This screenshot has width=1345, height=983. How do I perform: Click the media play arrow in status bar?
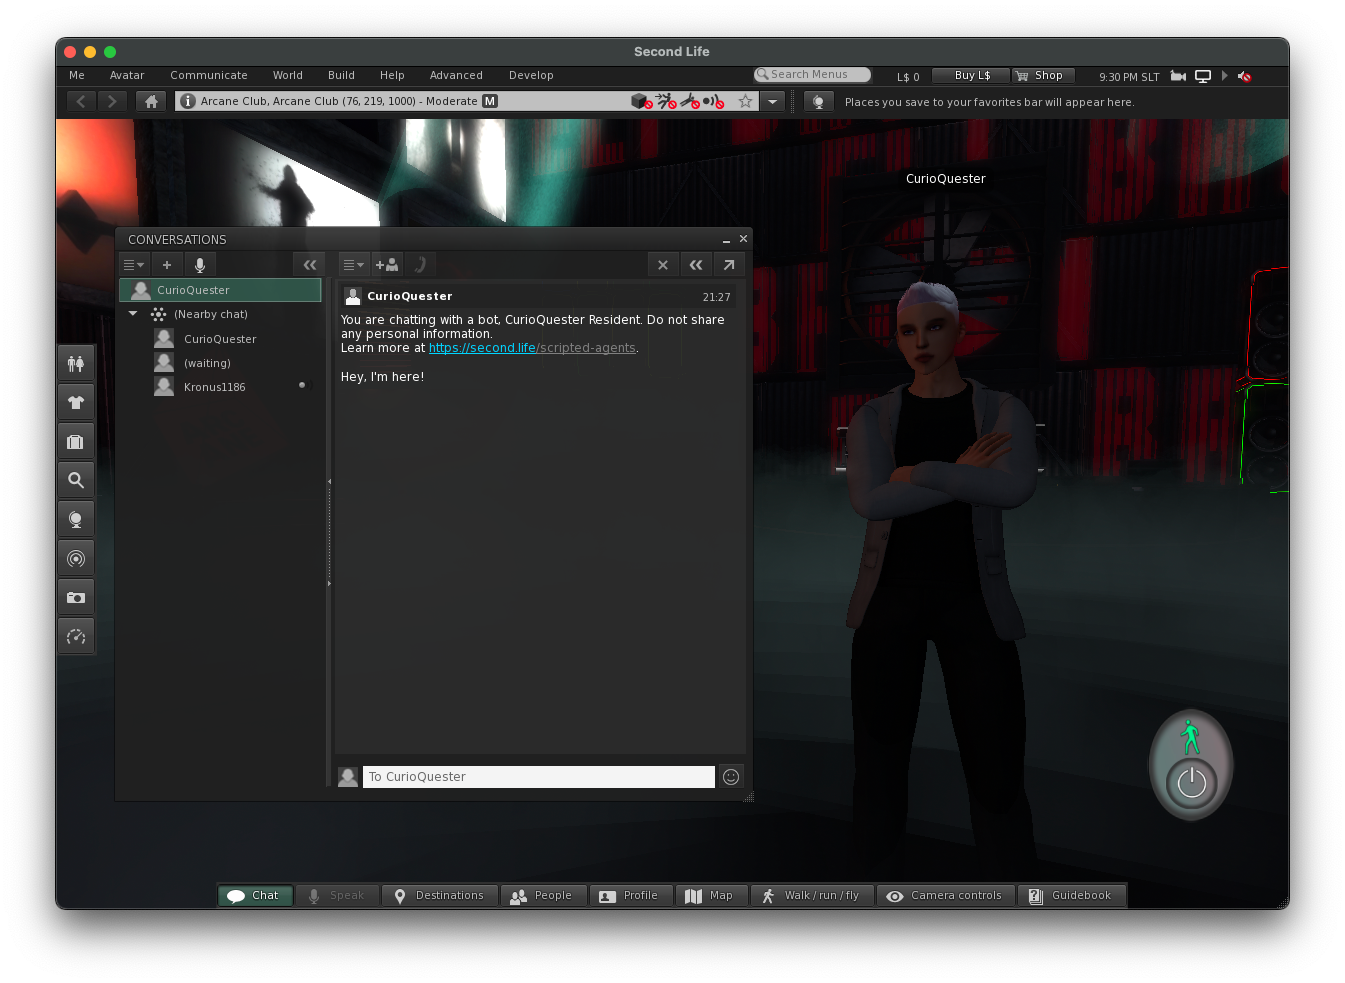pyautogui.click(x=1224, y=76)
